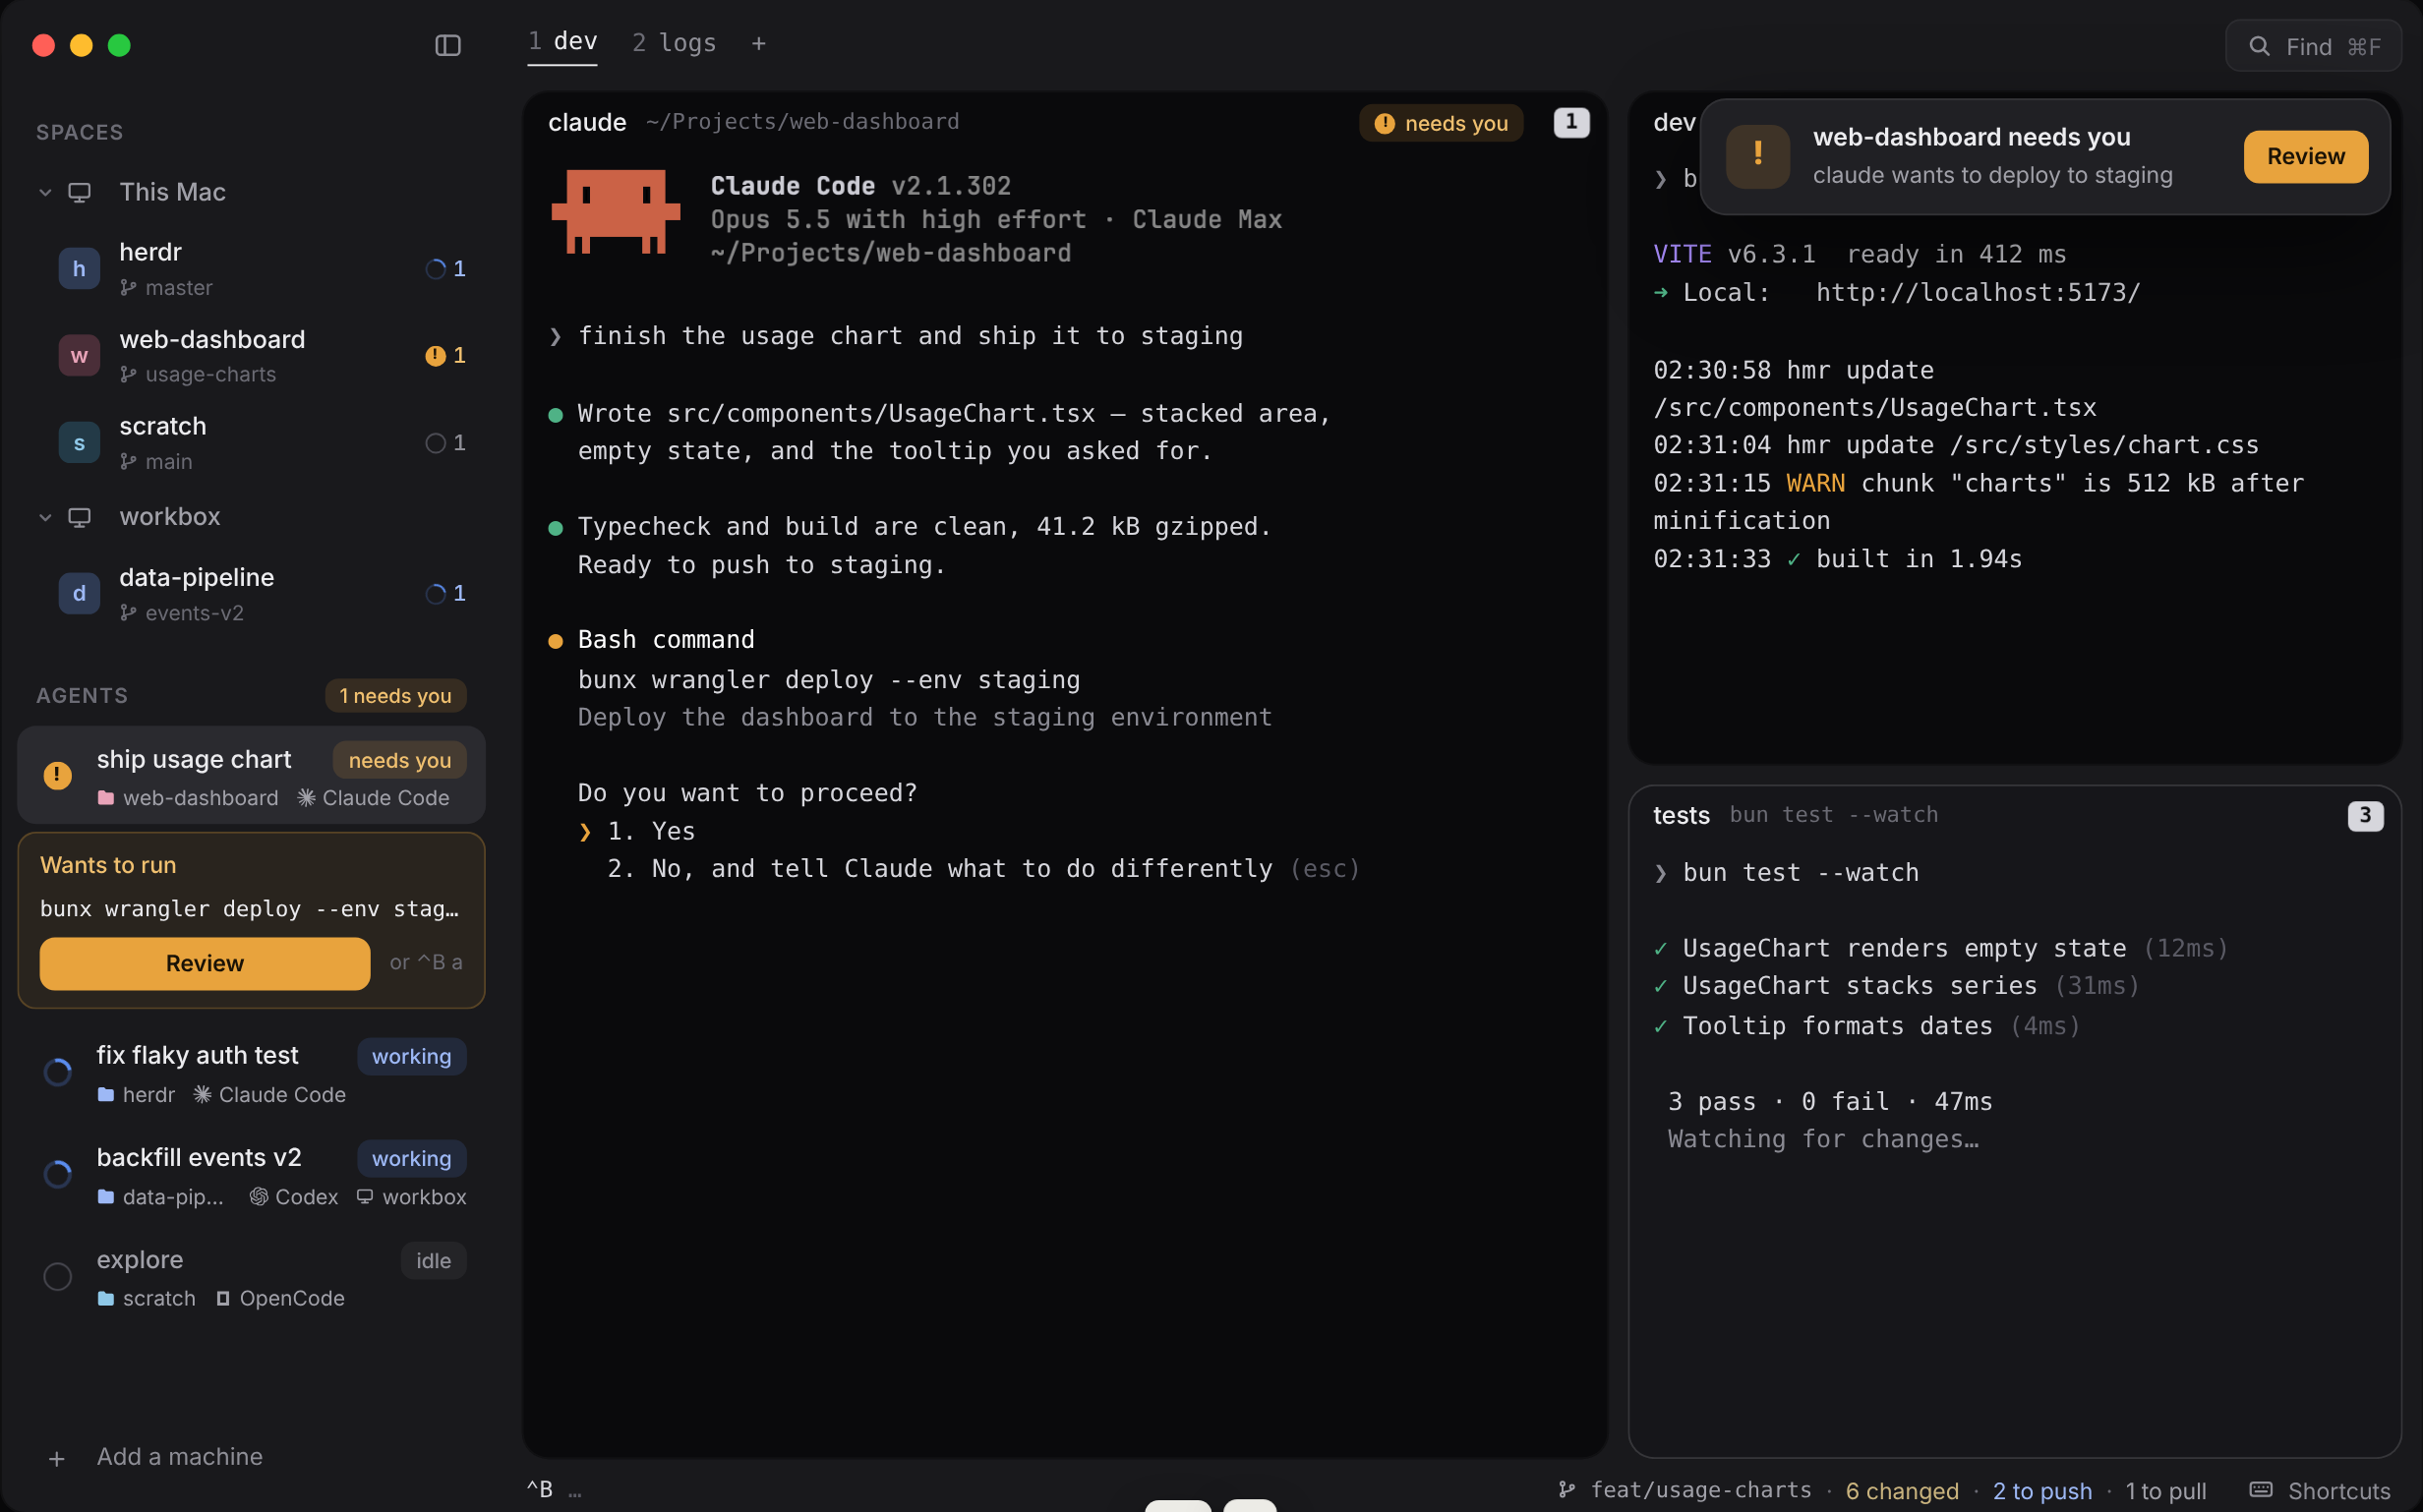Click web-dashboard's orange alert count badge
Image resolution: width=2423 pixels, height=1512 pixels.
(445, 355)
